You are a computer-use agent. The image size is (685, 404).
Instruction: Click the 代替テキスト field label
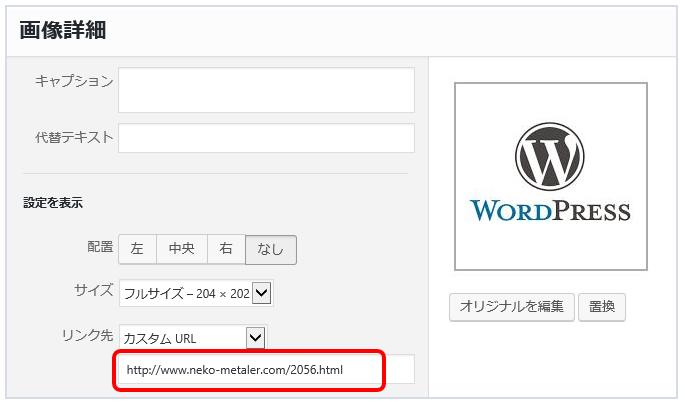coord(74,137)
